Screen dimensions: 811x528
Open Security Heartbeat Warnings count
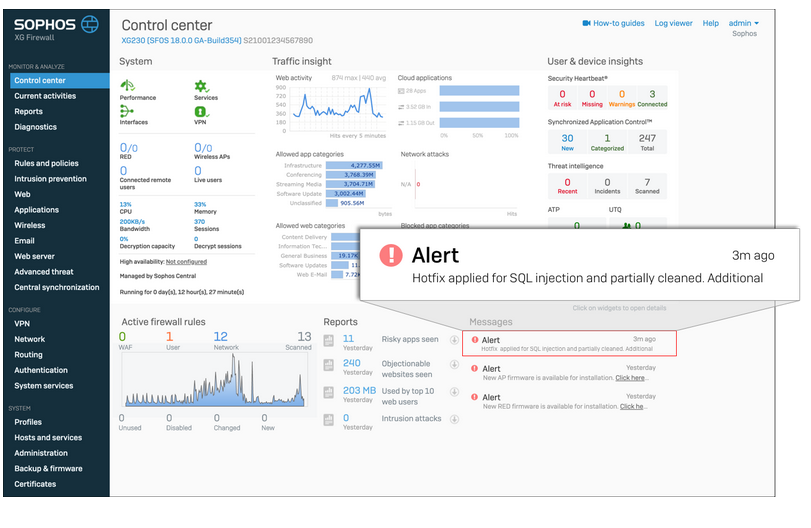[x=622, y=97]
